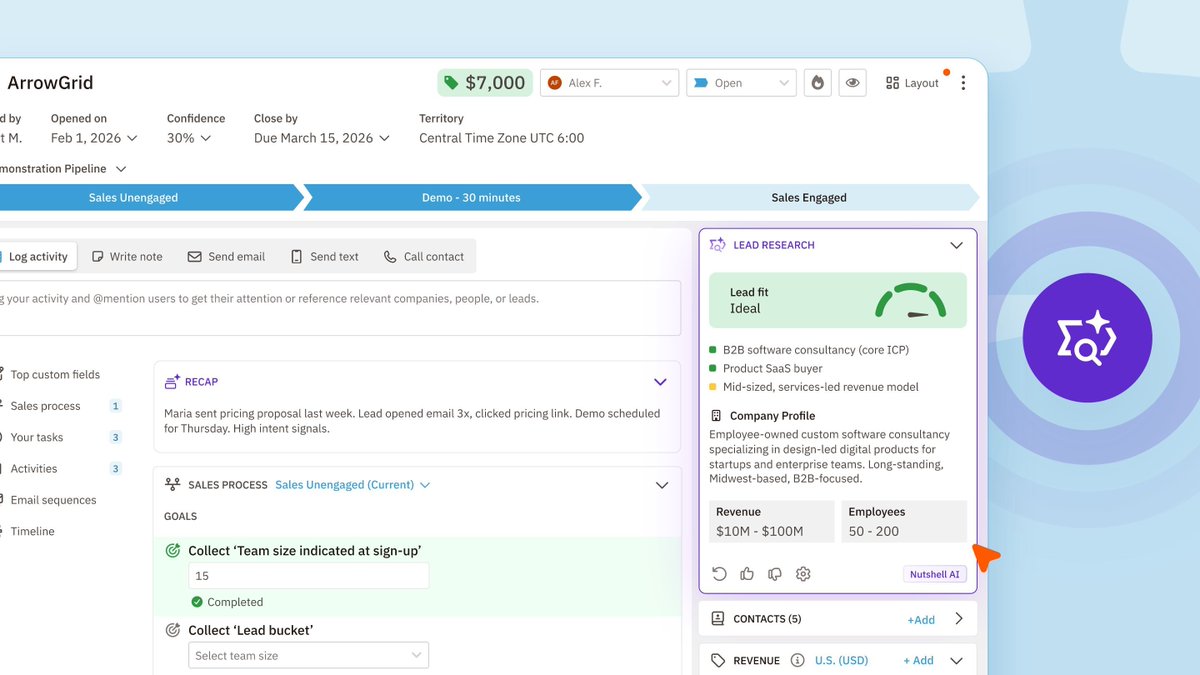Open the Select team size dropdown

click(x=308, y=656)
